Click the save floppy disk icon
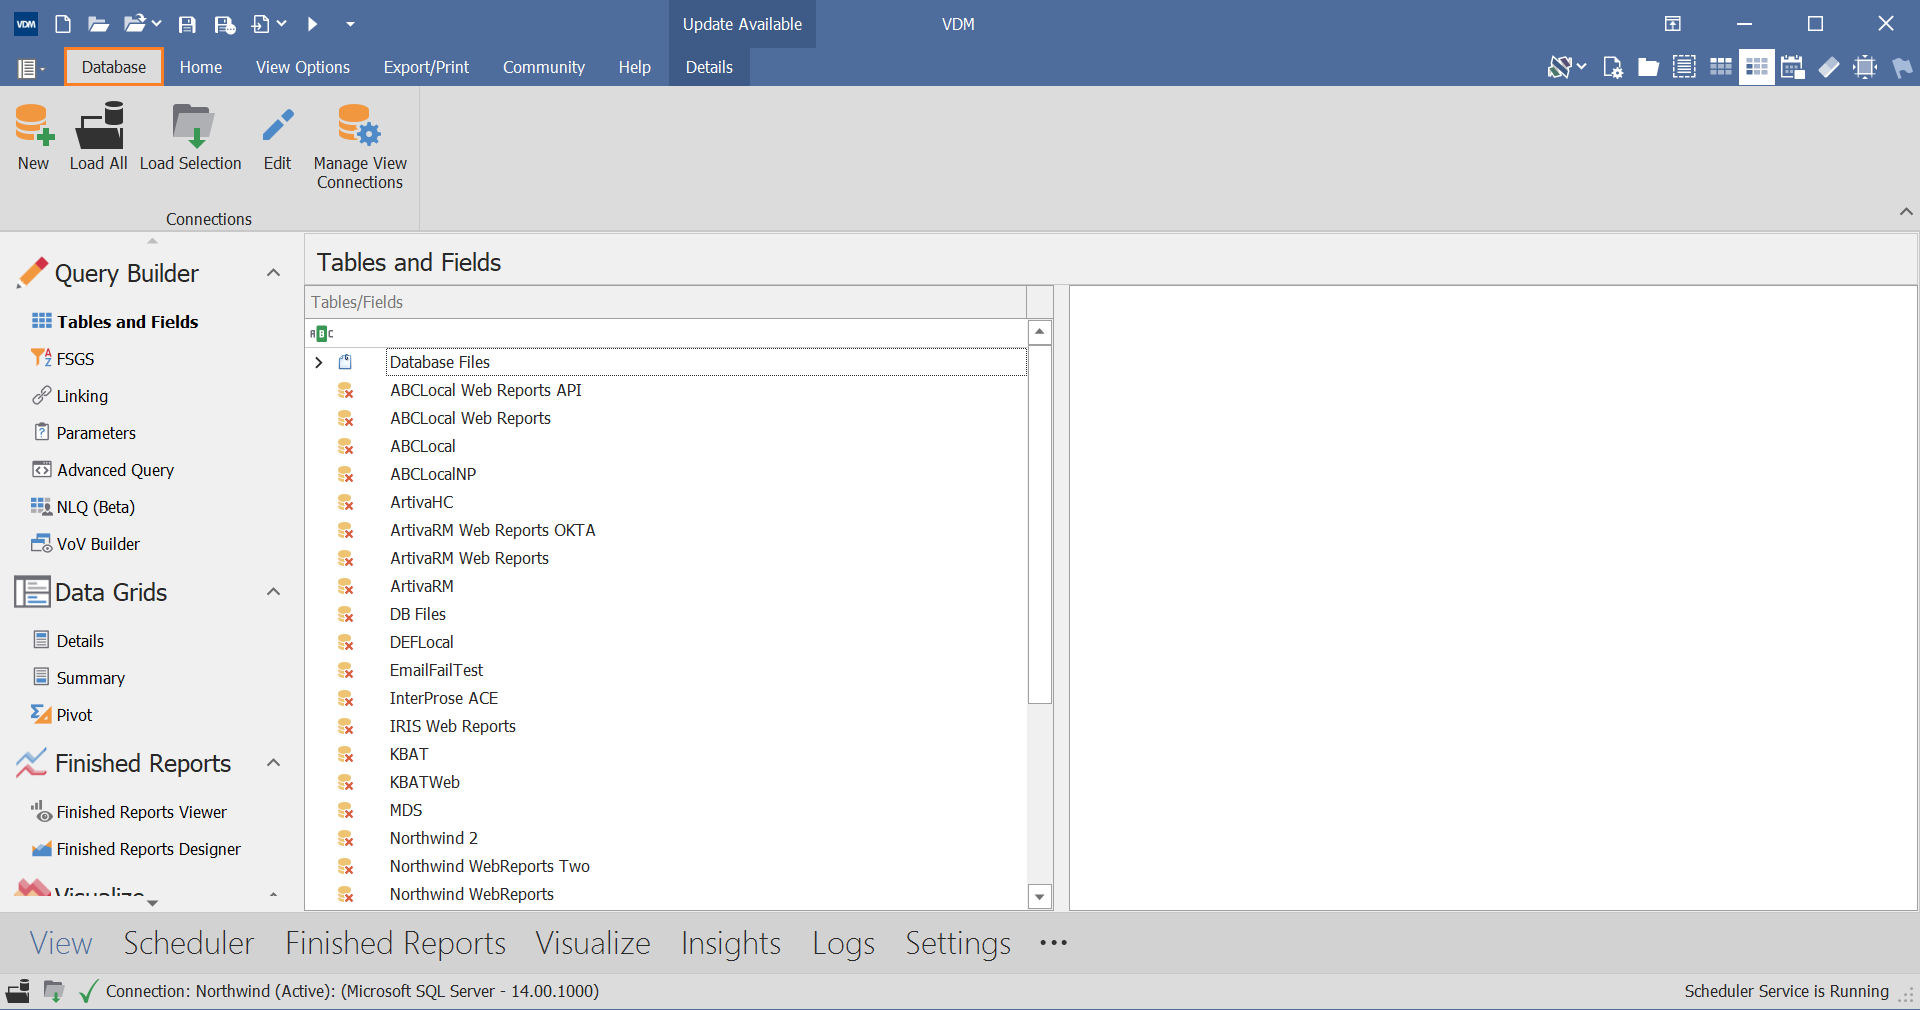This screenshot has height=1010, width=1920. (x=187, y=24)
